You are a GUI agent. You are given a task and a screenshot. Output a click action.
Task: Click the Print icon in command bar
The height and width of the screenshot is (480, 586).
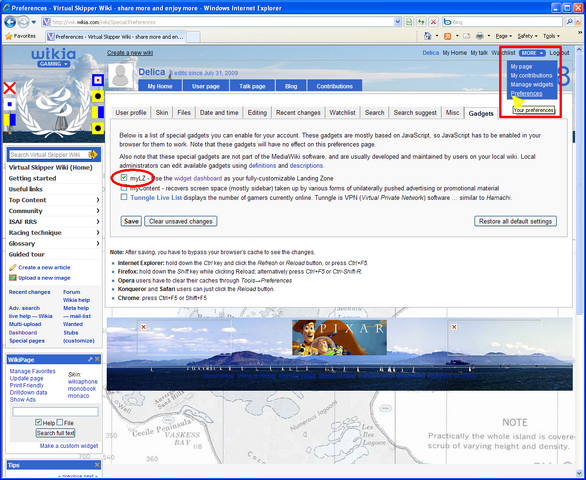tap(479, 36)
